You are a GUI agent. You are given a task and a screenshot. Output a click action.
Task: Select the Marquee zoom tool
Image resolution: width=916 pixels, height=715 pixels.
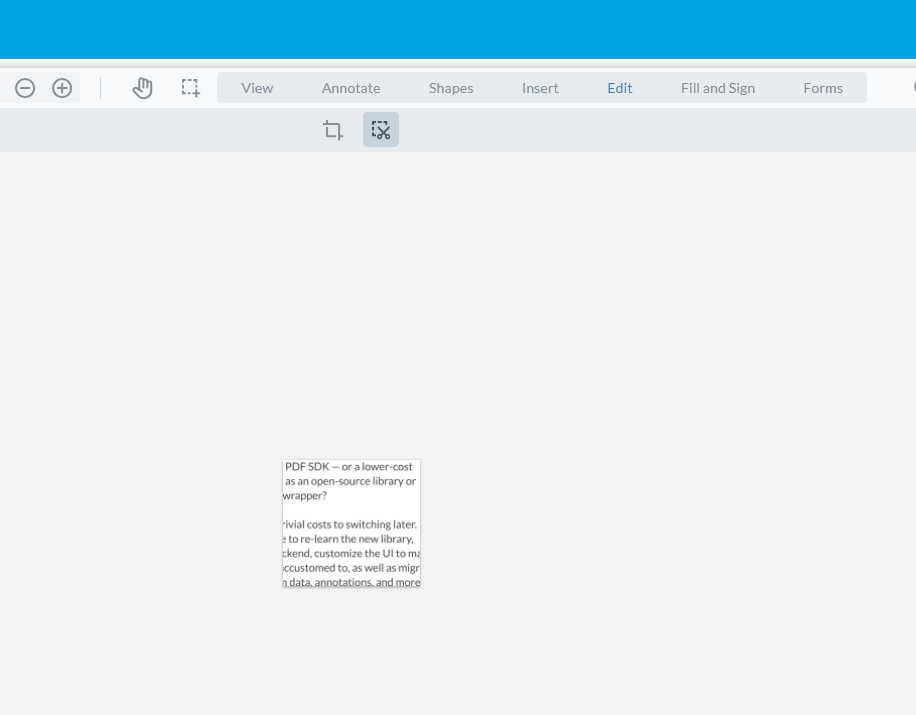pos(189,88)
